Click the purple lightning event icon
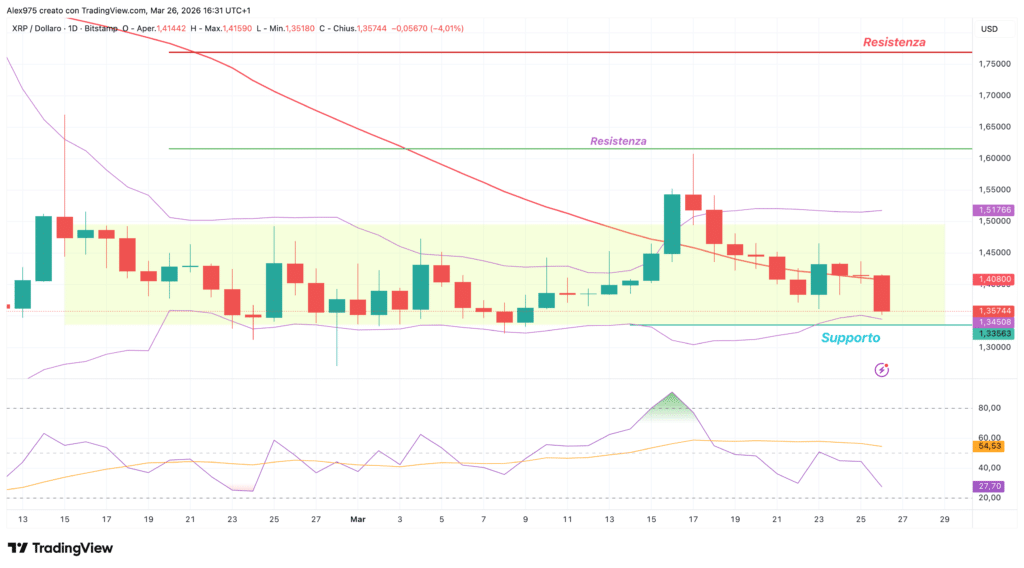This screenshot has height=568, width=1024. [x=882, y=370]
